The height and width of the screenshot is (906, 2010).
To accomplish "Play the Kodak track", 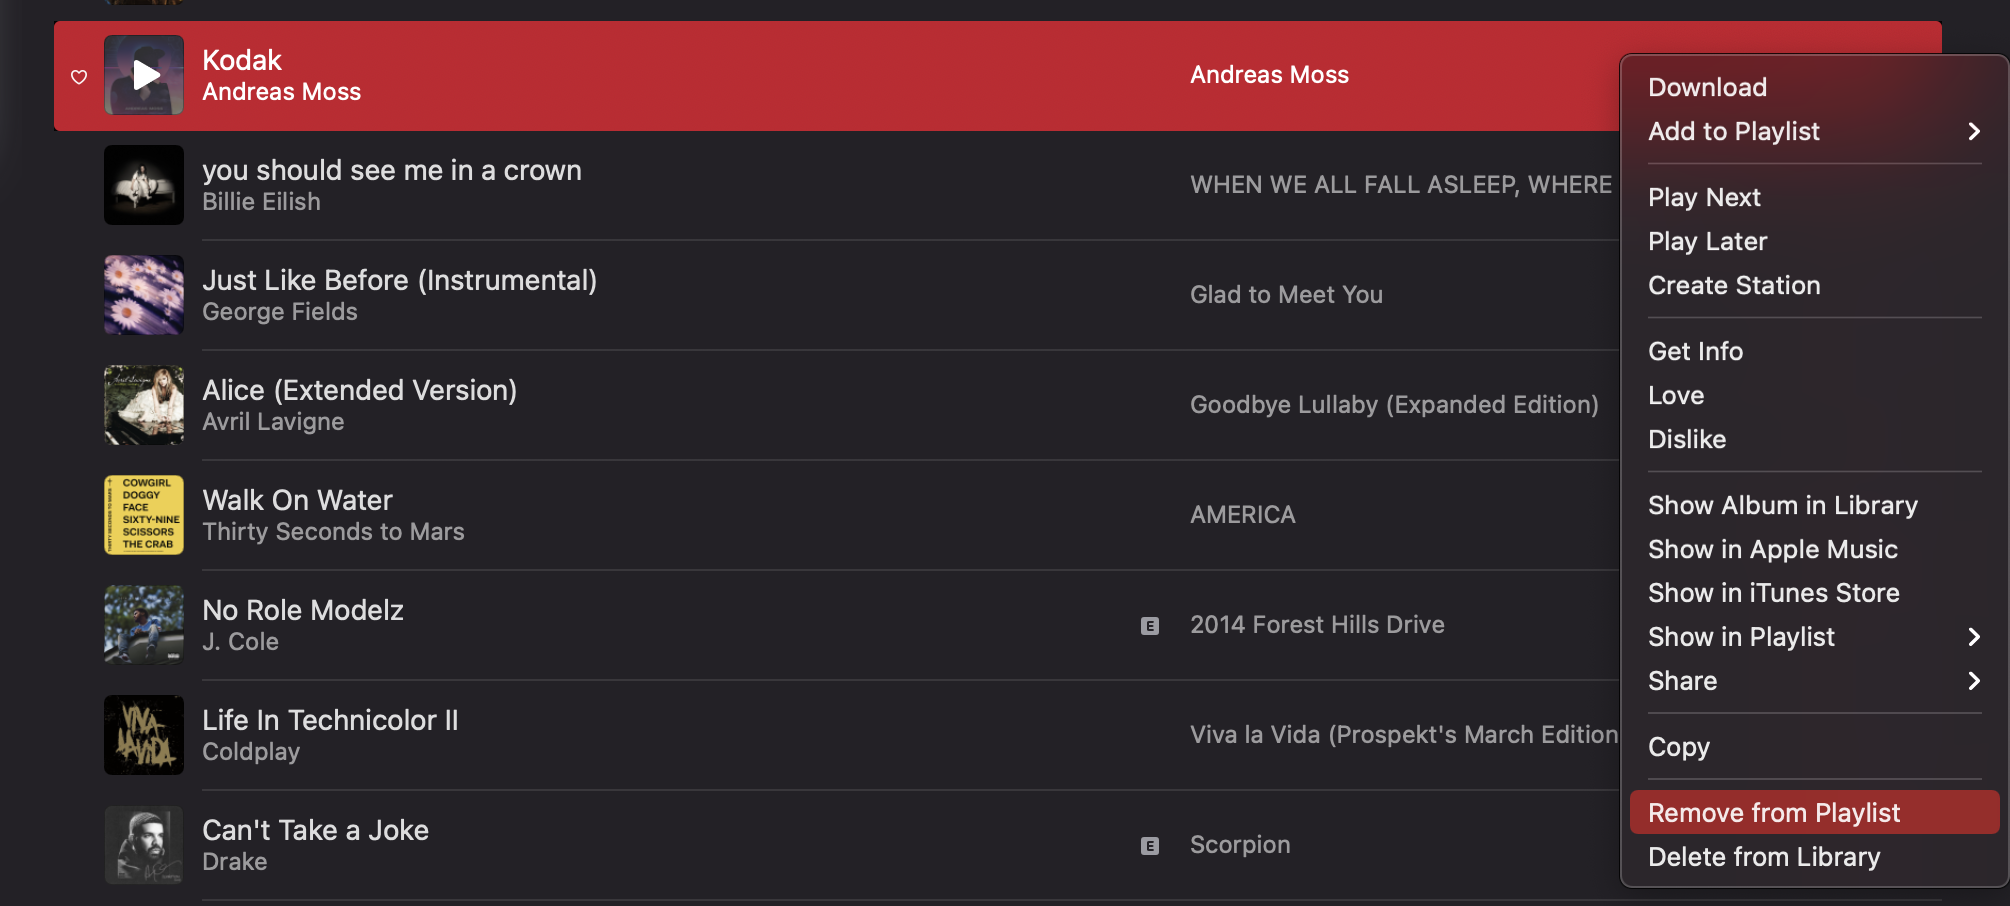I will pos(146,75).
